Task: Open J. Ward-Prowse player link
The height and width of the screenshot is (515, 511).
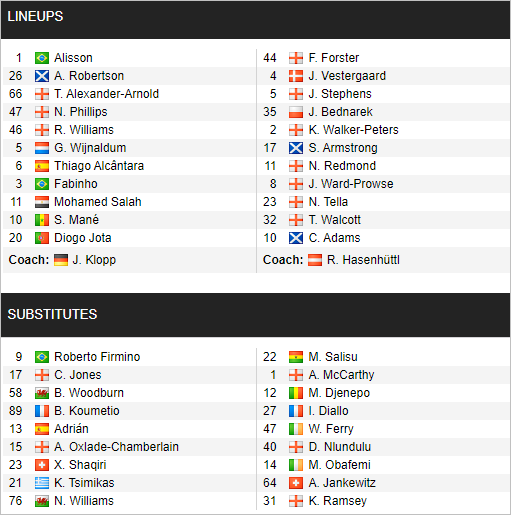Action: click(351, 184)
